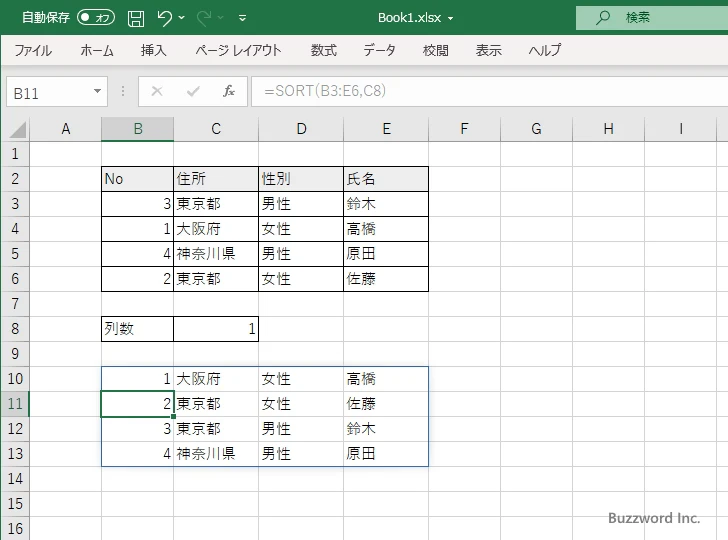Select row 14 header

coord(15,479)
